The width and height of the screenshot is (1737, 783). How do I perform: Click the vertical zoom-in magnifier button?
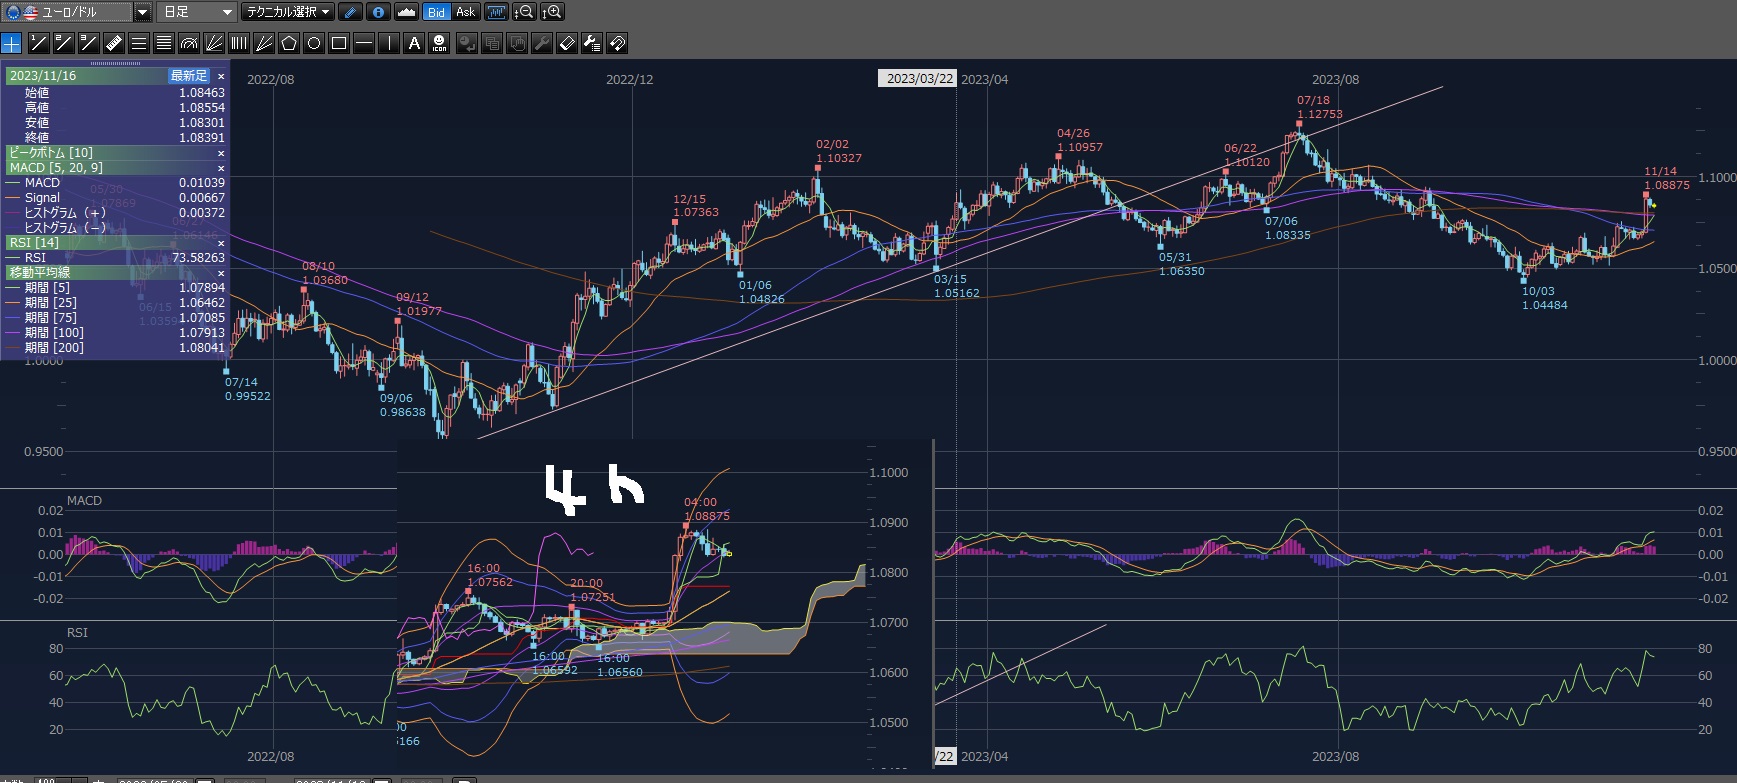552,12
